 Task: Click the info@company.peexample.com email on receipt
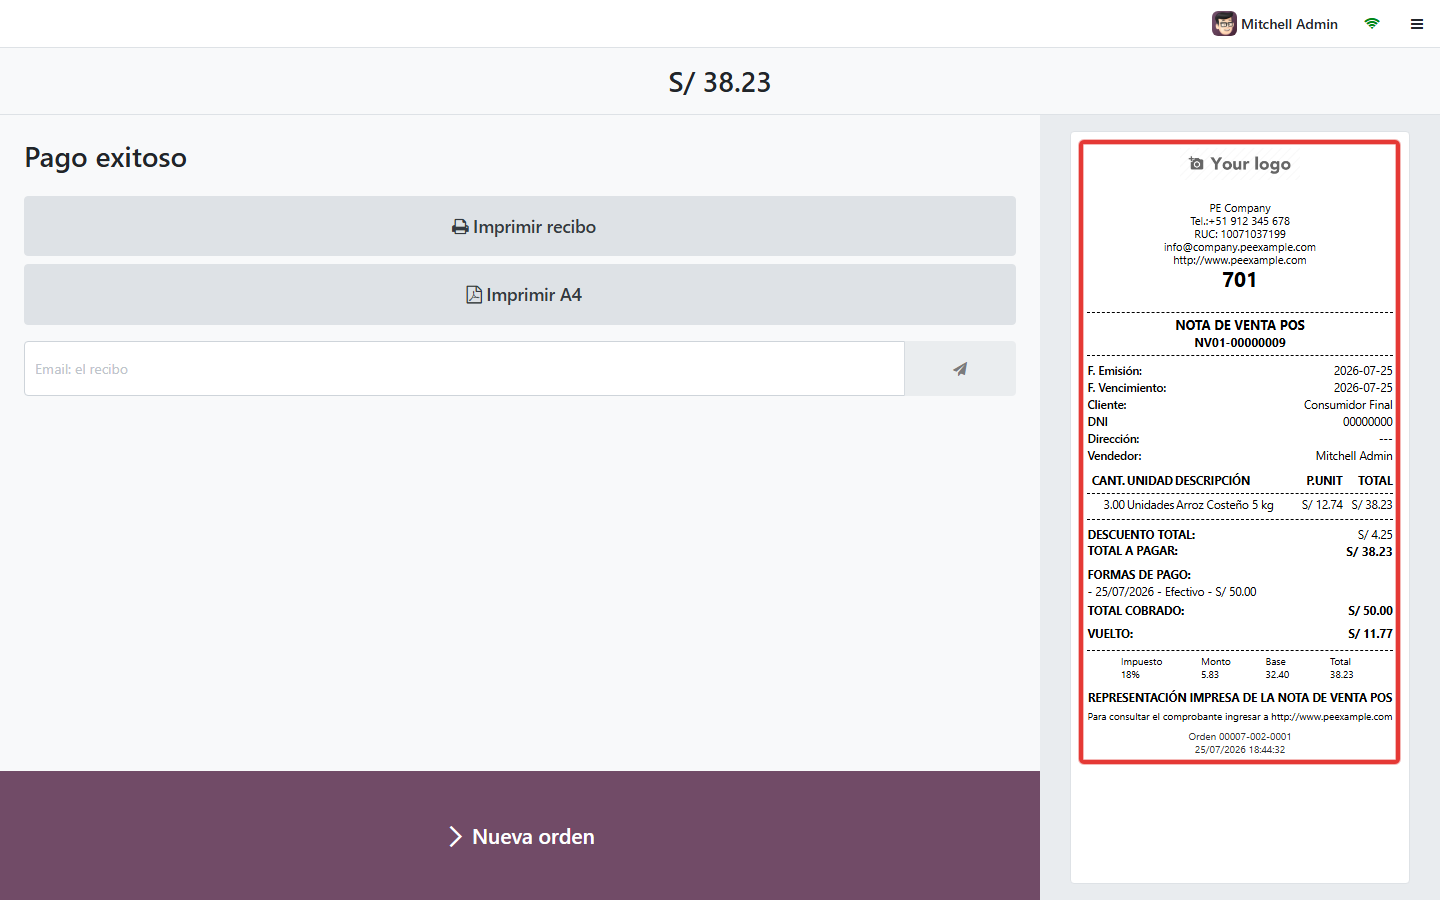(1240, 247)
